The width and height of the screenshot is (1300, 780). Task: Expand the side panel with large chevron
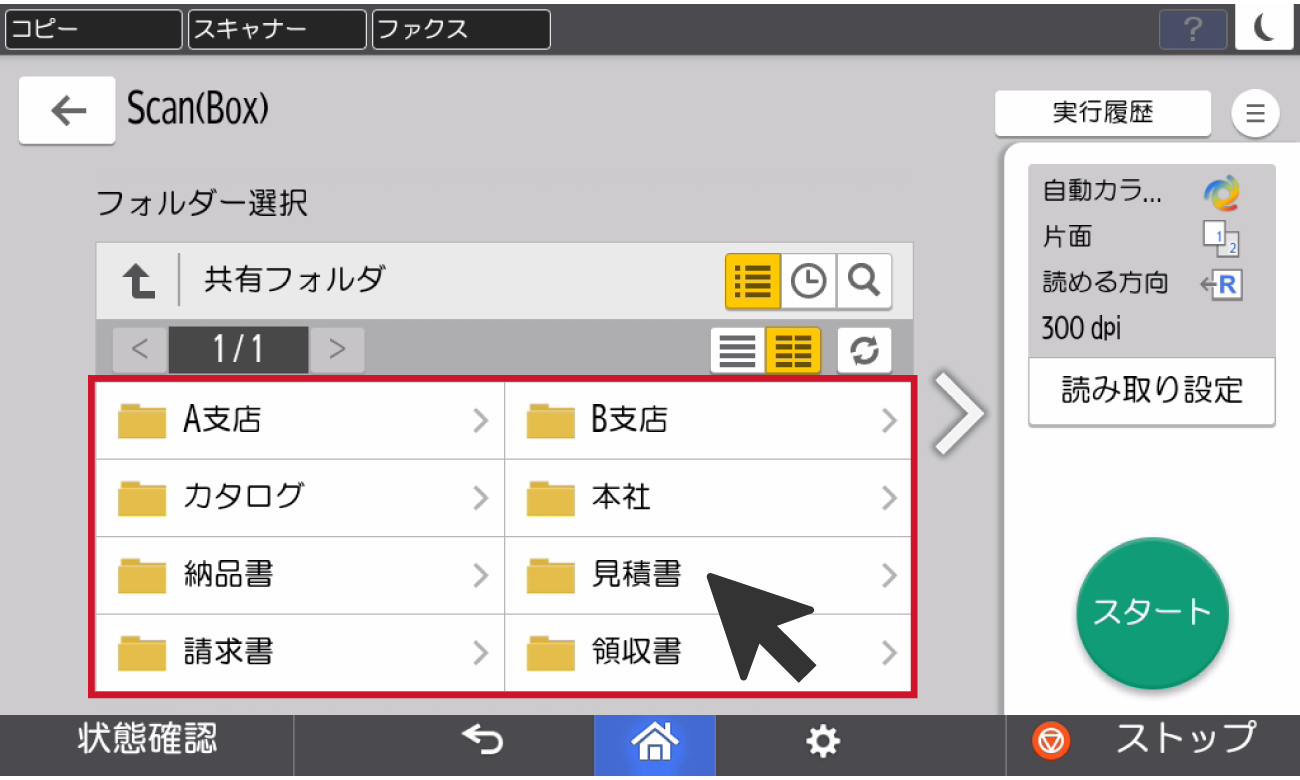(958, 413)
